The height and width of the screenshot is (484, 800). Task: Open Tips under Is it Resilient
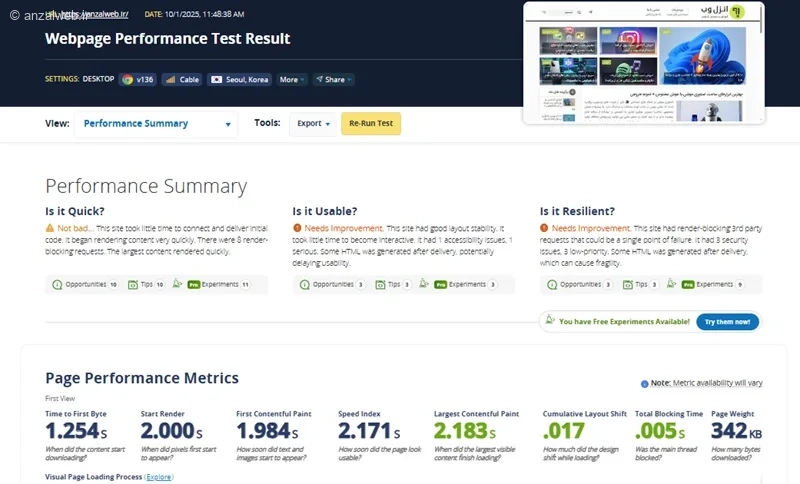pos(641,285)
